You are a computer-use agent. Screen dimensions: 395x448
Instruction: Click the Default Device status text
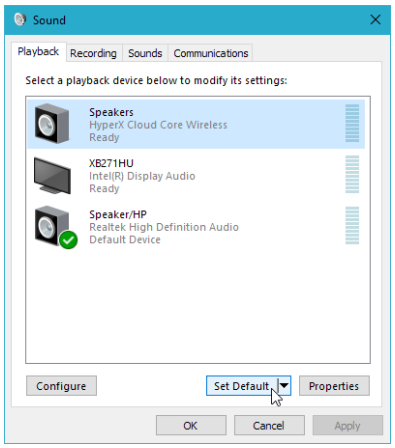125,240
